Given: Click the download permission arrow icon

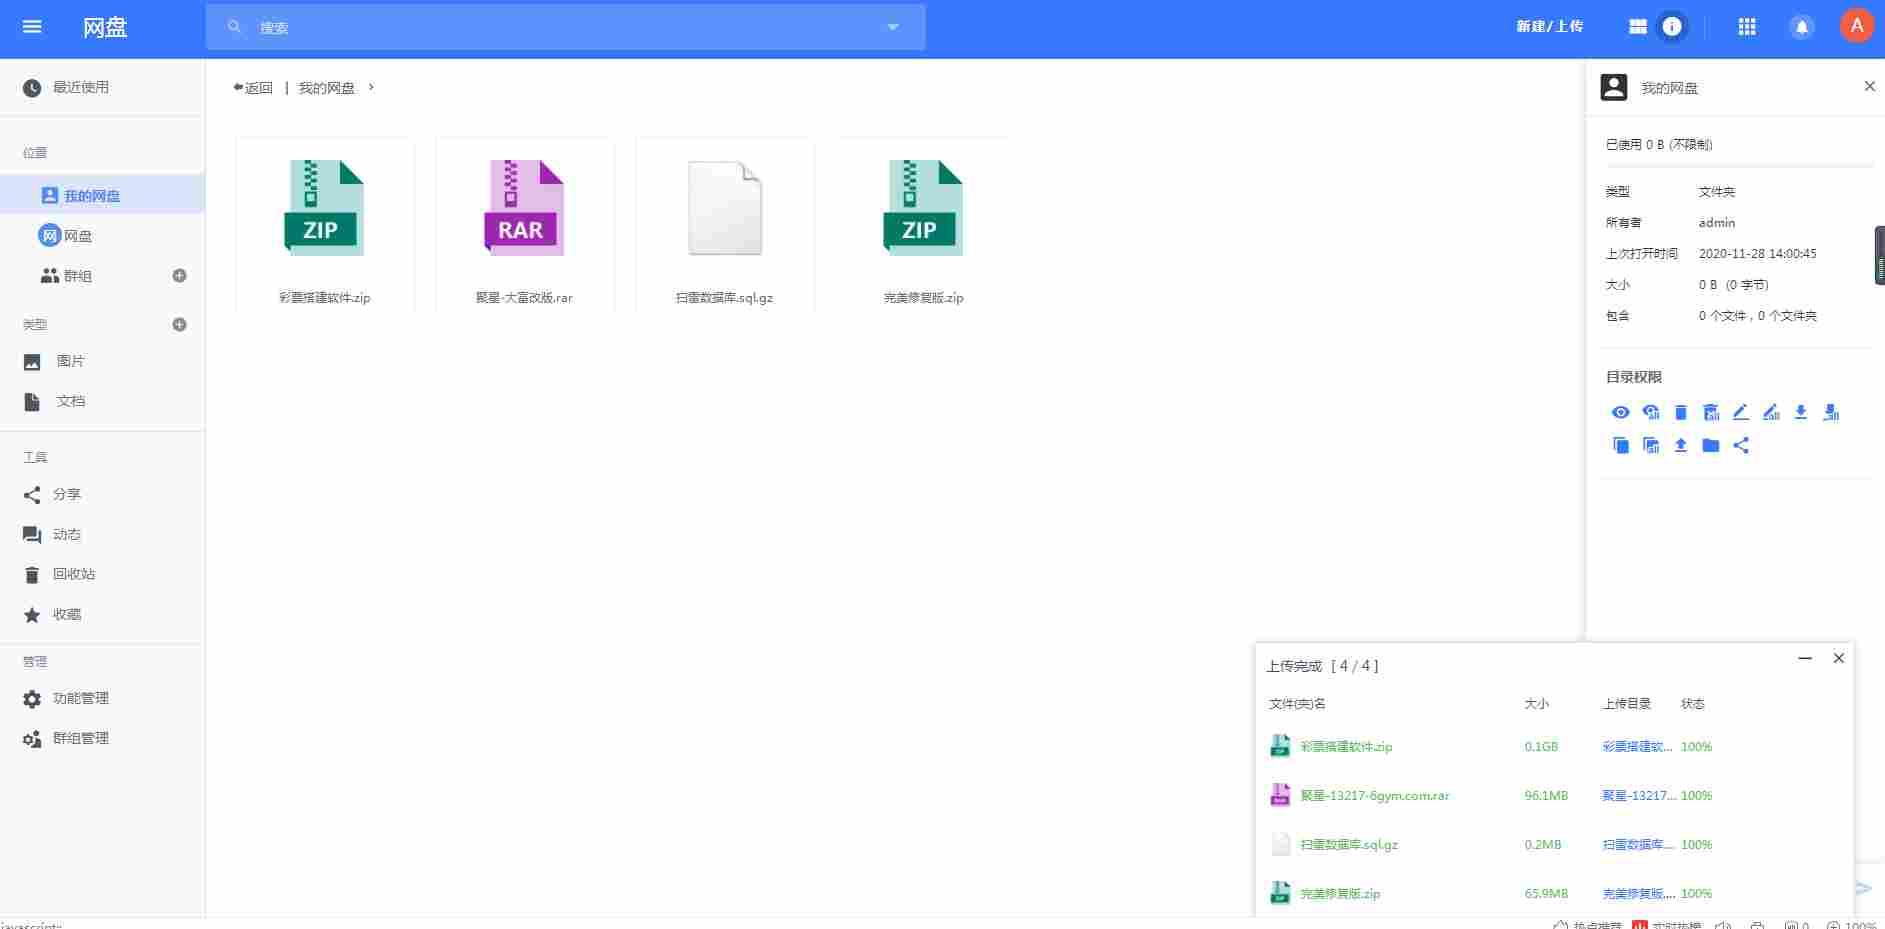Looking at the screenshot, I should pos(1801,412).
